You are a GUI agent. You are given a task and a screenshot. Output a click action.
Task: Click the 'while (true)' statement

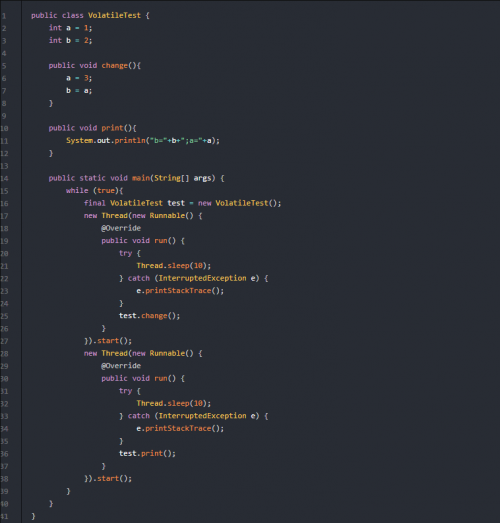coord(94,190)
